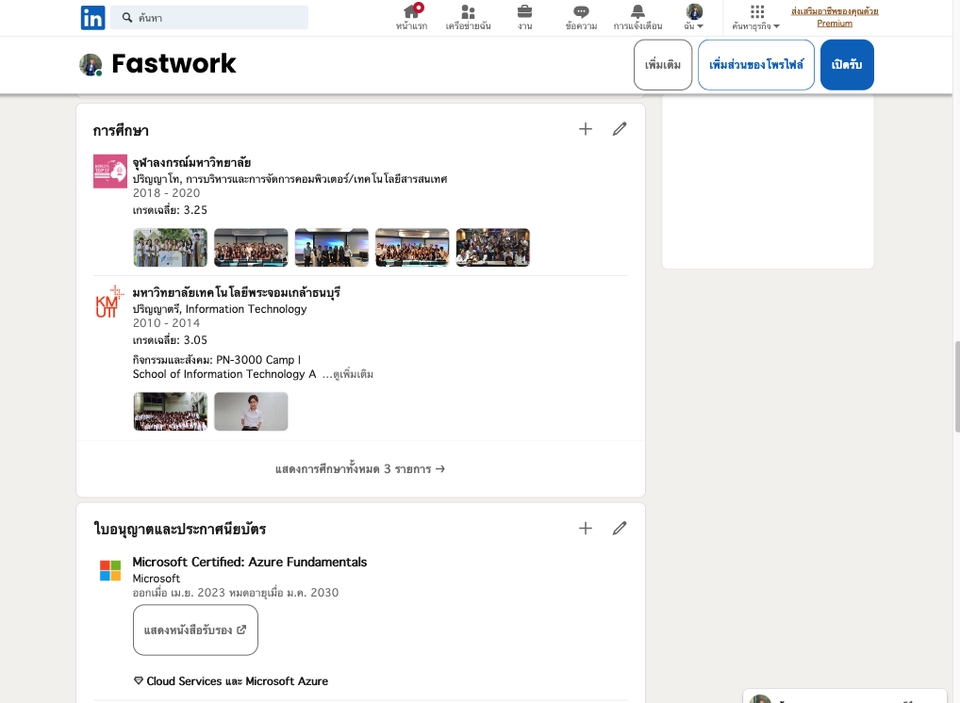Focus the search input field

pos(209,18)
